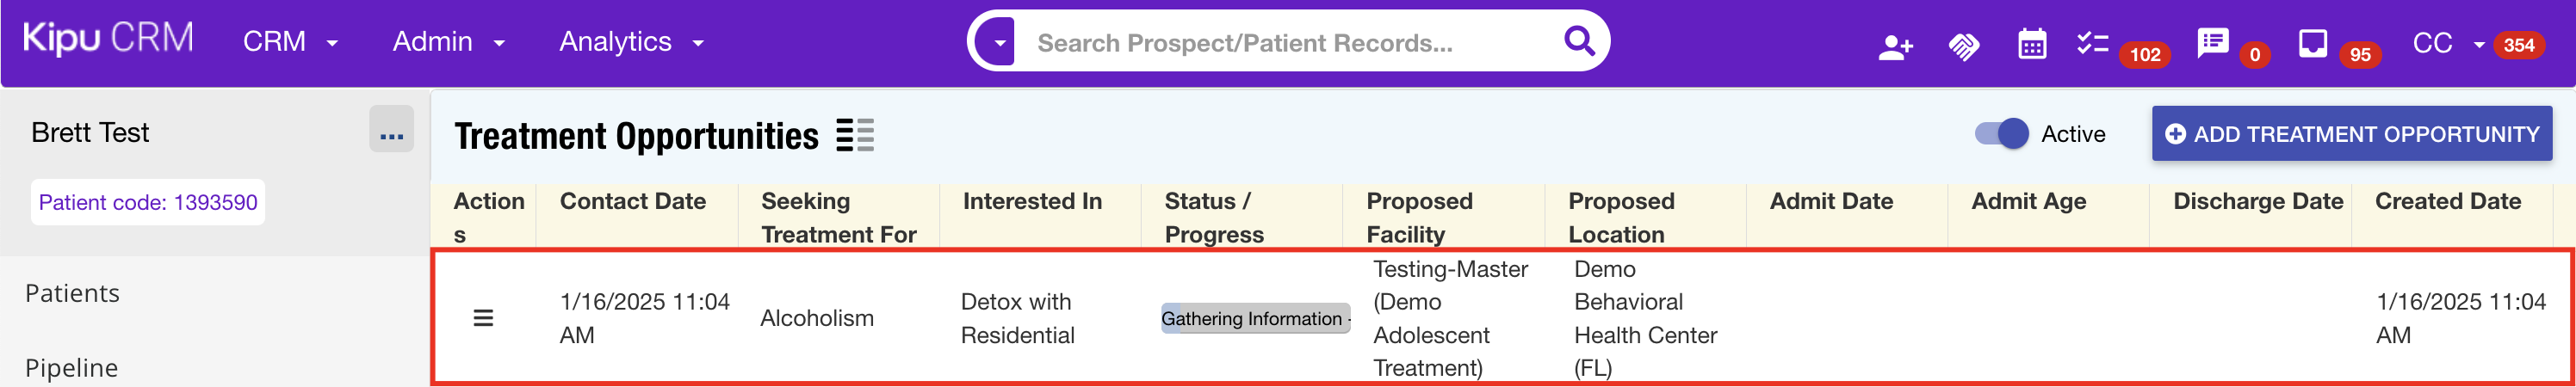Select Pipeline in the sidebar

72,368
